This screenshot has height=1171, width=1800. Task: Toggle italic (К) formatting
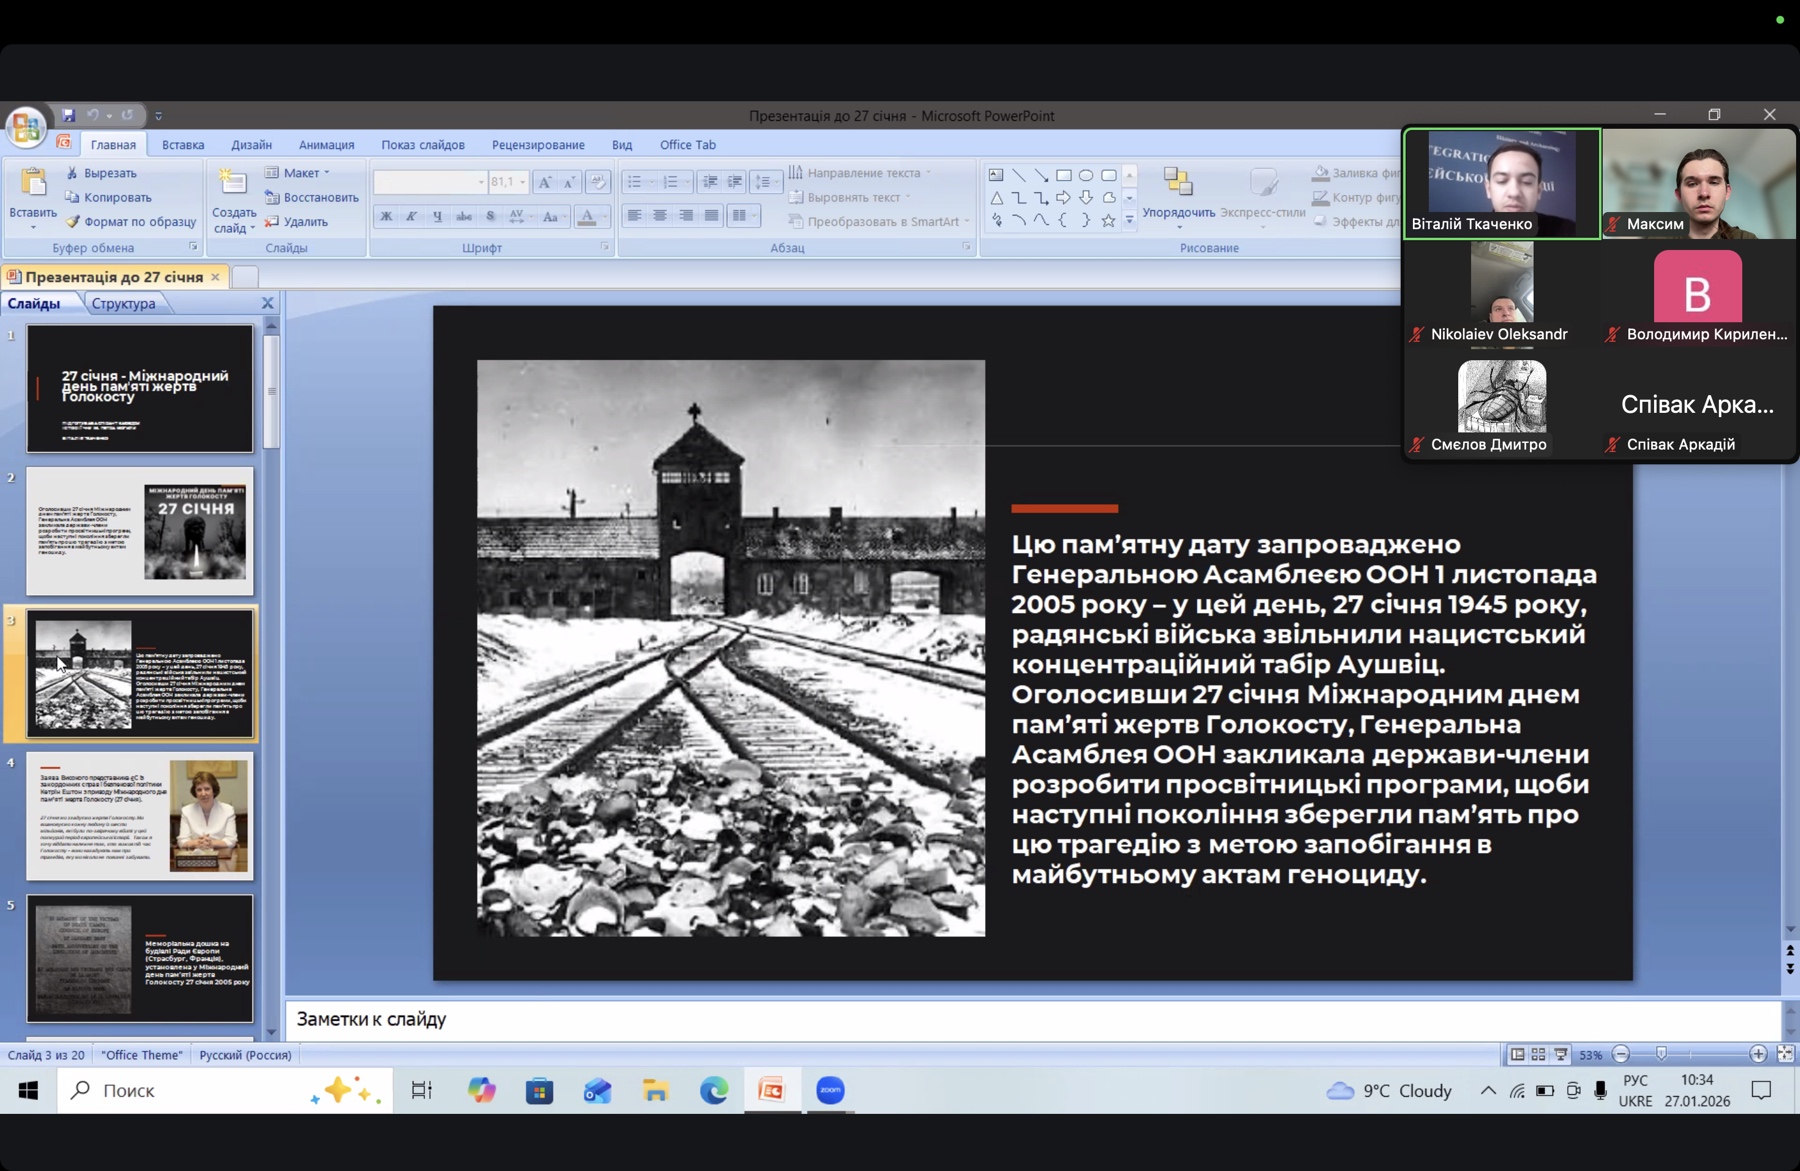coord(411,216)
